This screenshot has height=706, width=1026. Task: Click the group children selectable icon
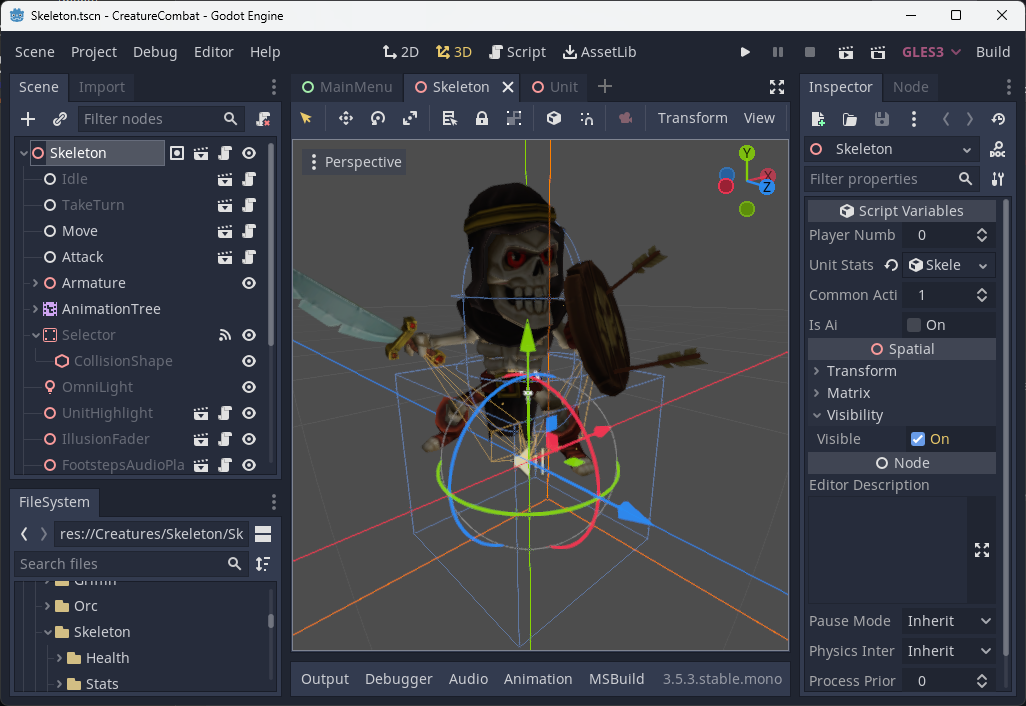tap(514, 118)
